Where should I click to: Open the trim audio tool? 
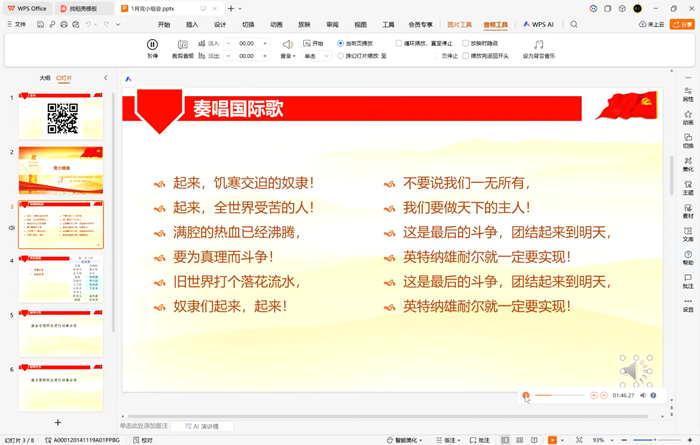183,45
